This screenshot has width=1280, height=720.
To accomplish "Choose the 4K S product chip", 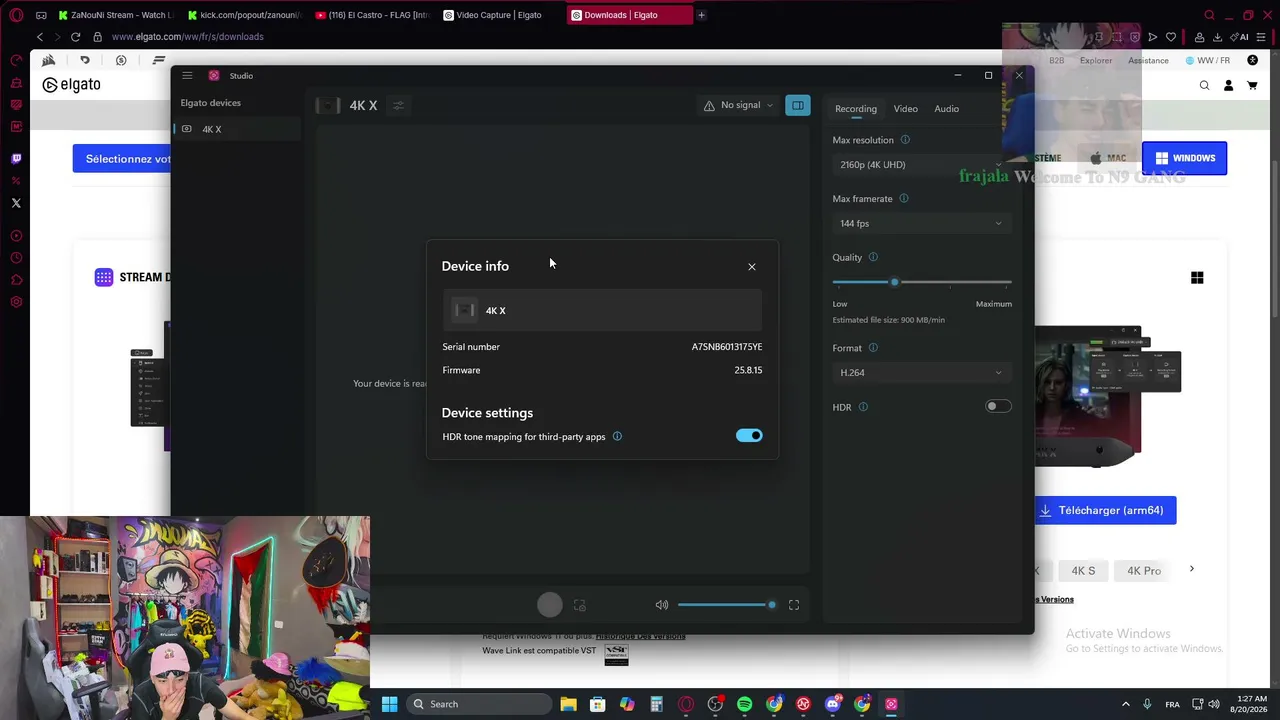I will [x=1083, y=571].
